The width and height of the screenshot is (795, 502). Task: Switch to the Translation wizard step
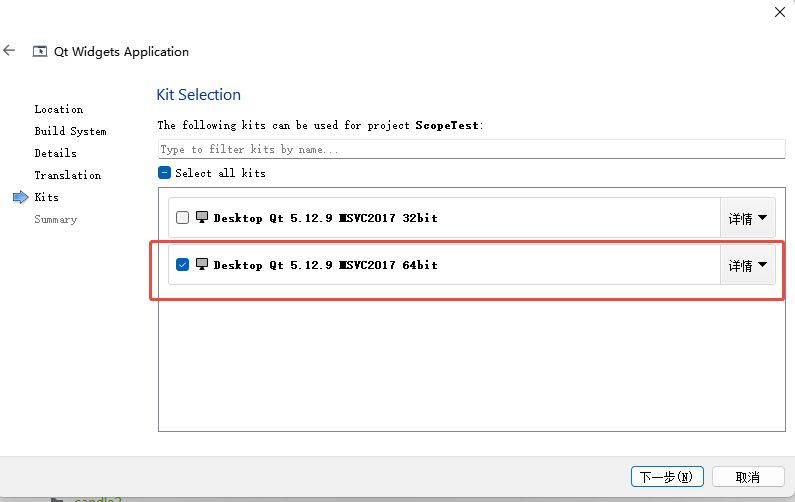(x=67, y=175)
